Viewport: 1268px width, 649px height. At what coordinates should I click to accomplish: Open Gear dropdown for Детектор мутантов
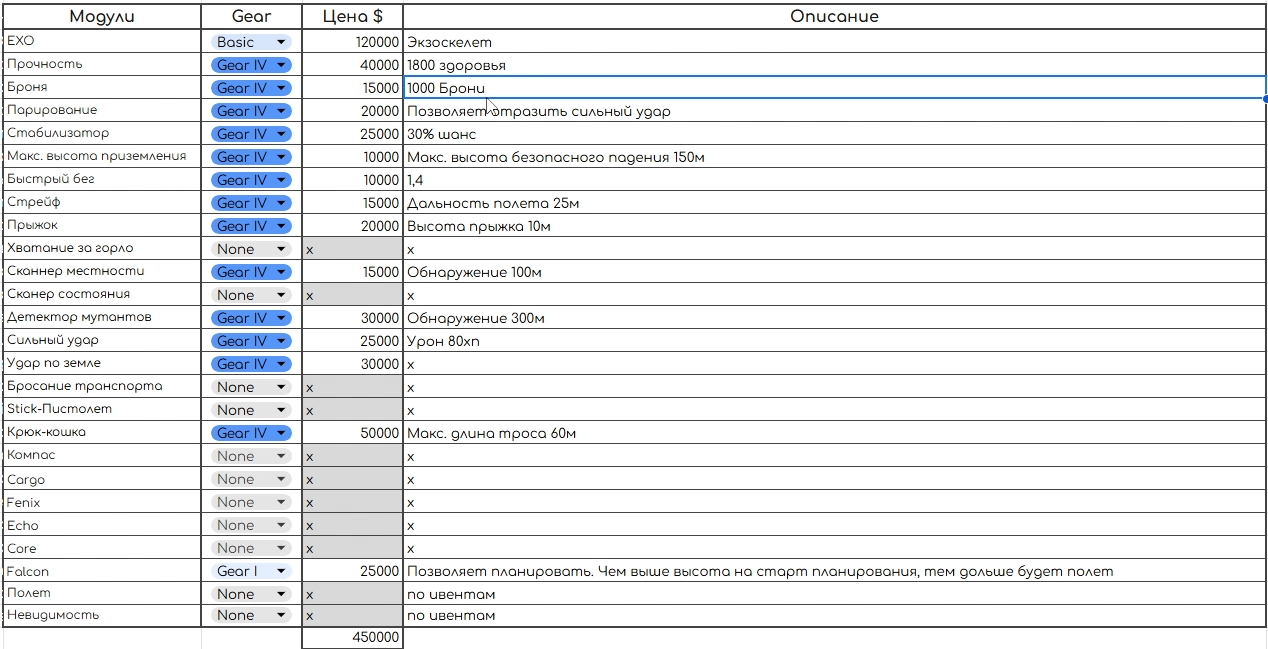point(251,318)
